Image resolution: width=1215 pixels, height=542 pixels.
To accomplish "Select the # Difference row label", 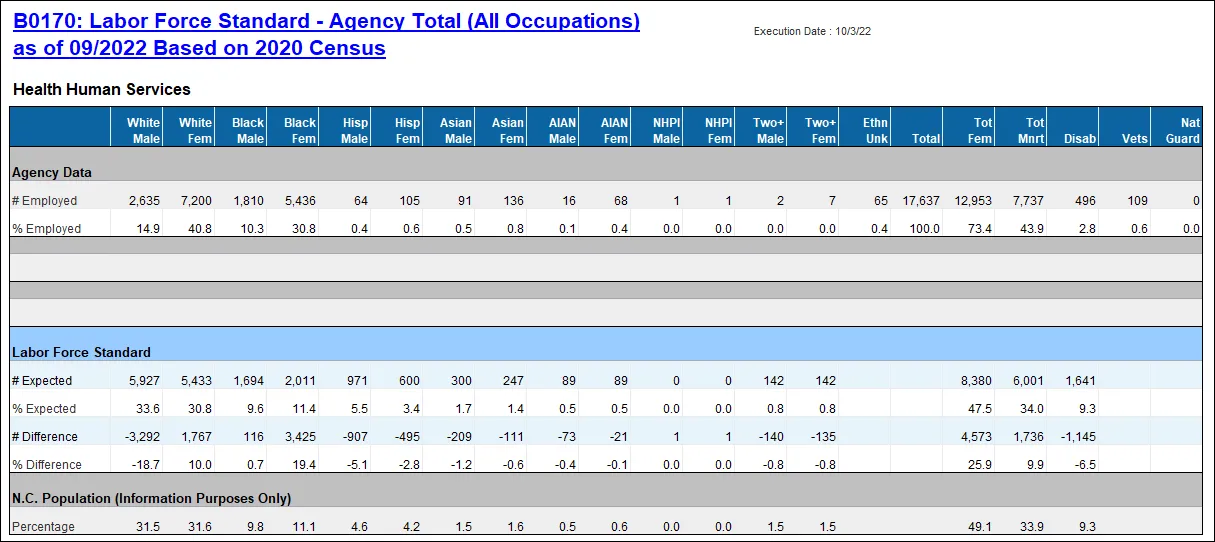I will [x=47, y=437].
